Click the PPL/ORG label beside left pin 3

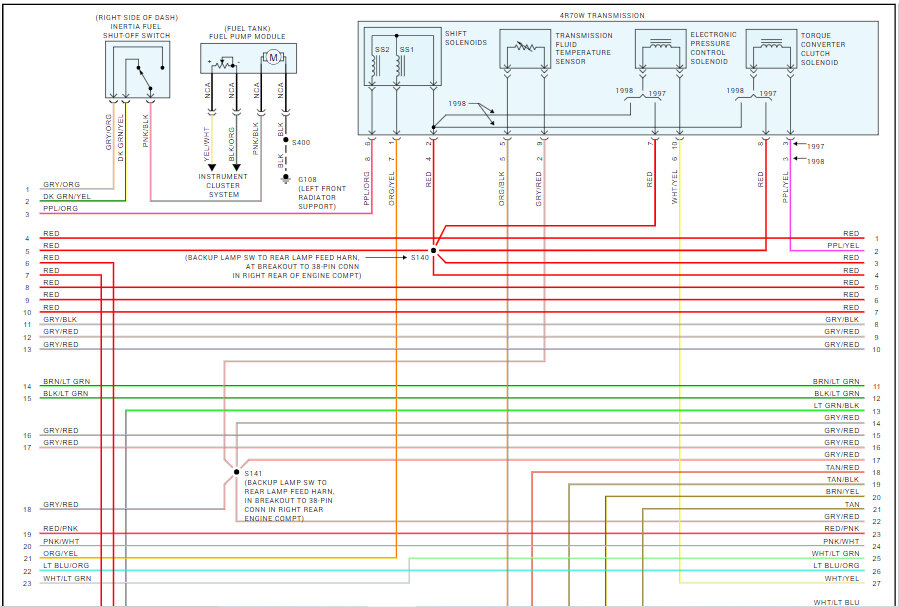click(x=60, y=209)
